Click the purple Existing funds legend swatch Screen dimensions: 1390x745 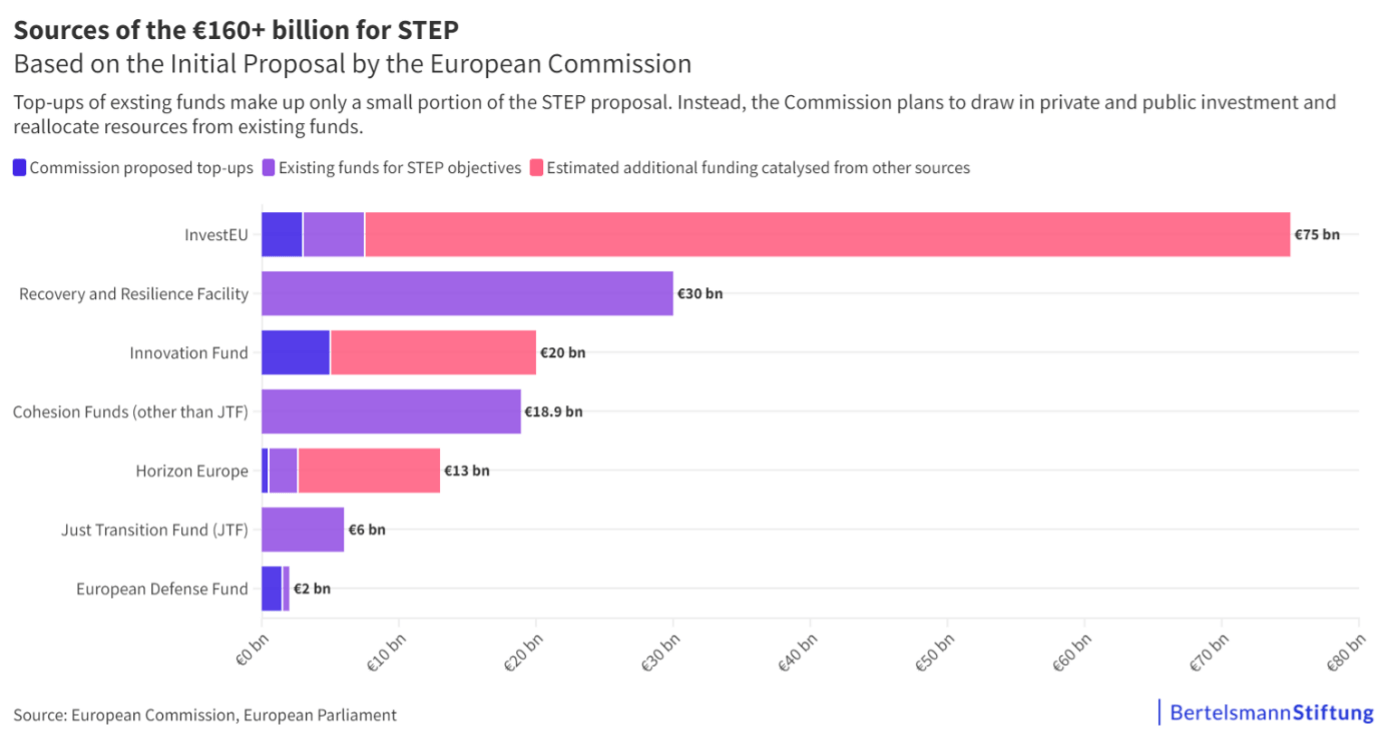pyautogui.click(x=269, y=168)
